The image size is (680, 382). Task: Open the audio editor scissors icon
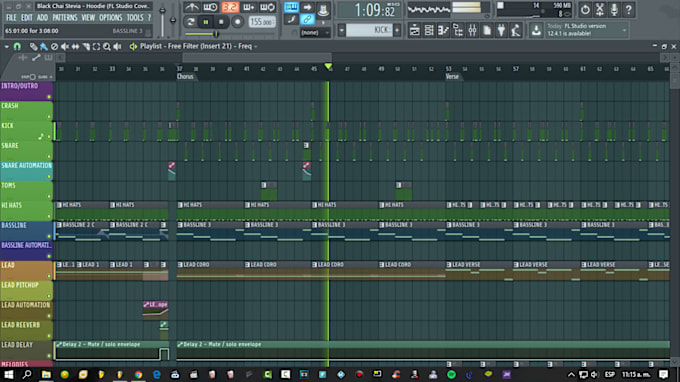click(x=600, y=9)
